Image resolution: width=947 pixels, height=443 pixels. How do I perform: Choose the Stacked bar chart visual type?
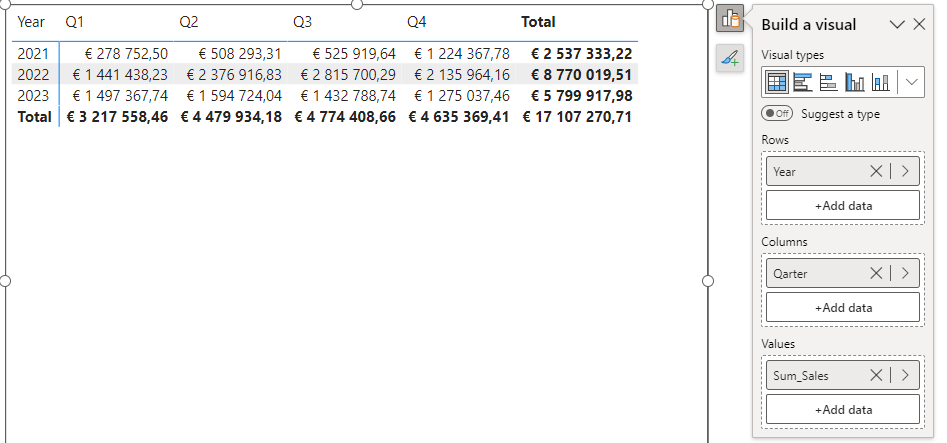click(x=803, y=82)
